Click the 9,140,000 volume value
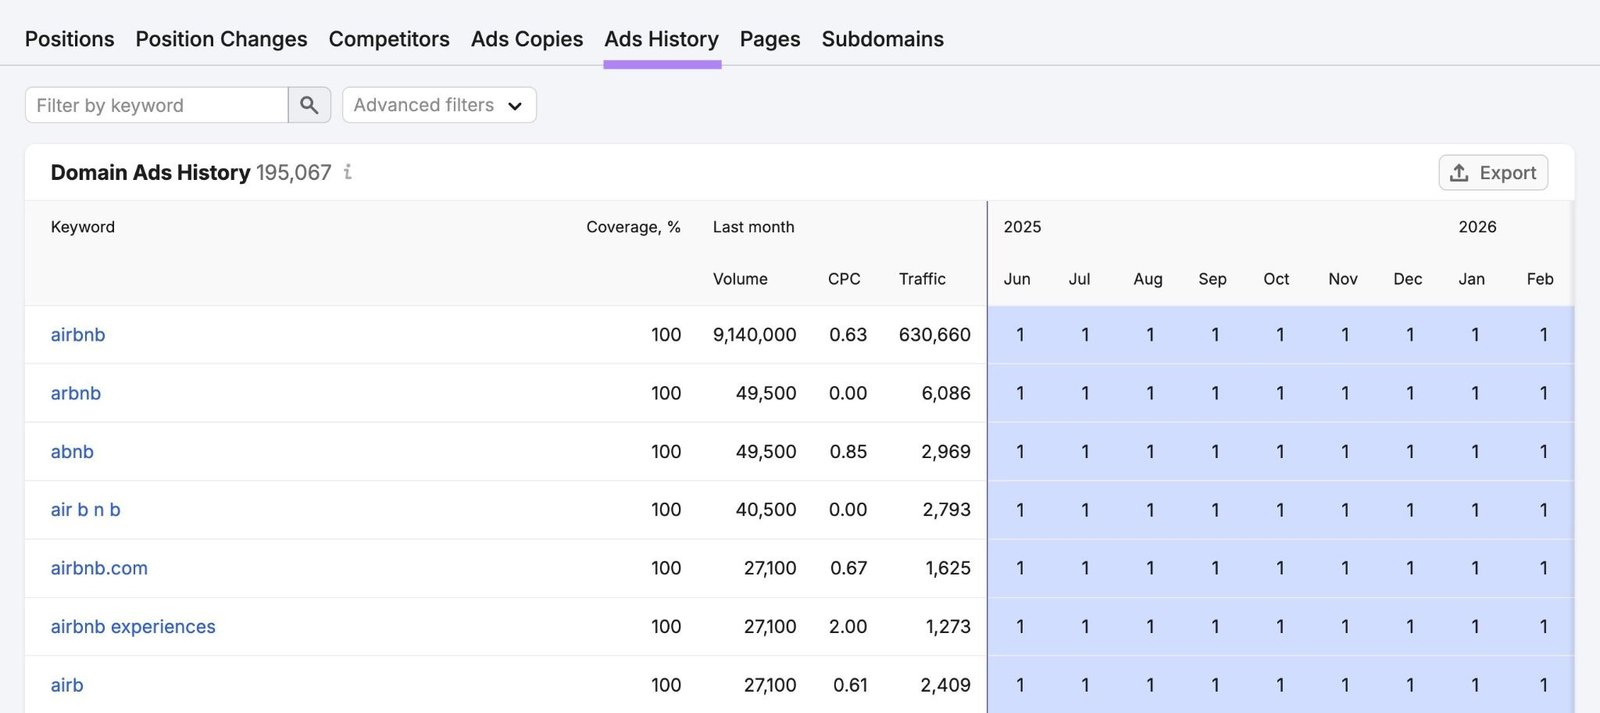This screenshot has width=1600, height=713. [x=755, y=335]
